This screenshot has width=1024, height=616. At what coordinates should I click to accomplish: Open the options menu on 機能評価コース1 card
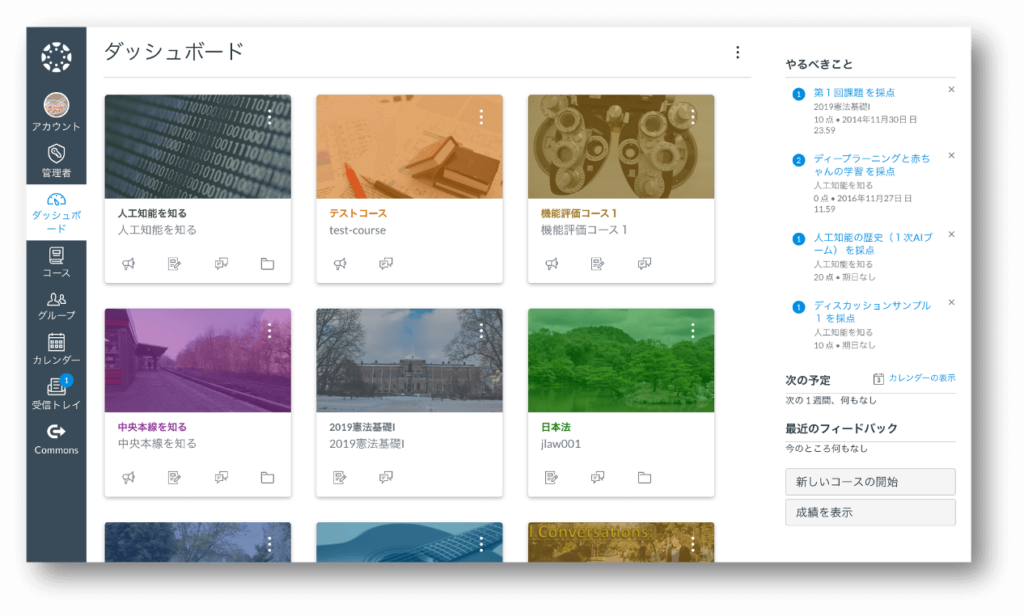pyautogui.click(x=693, y=118)
